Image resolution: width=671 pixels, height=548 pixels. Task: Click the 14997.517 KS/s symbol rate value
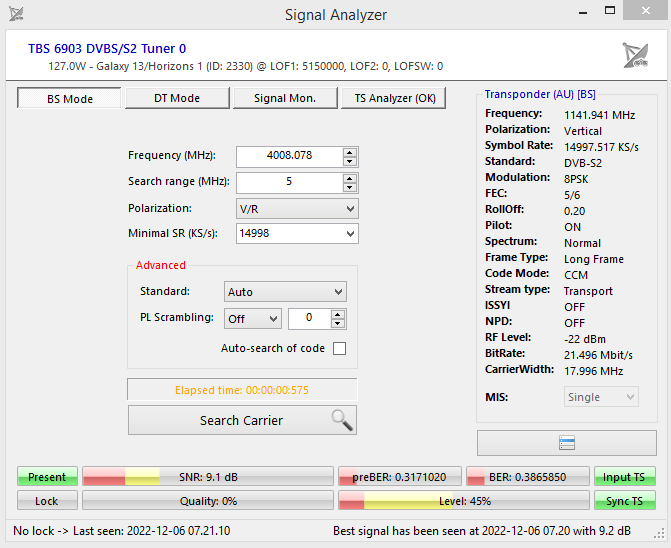tap(601, 147)
